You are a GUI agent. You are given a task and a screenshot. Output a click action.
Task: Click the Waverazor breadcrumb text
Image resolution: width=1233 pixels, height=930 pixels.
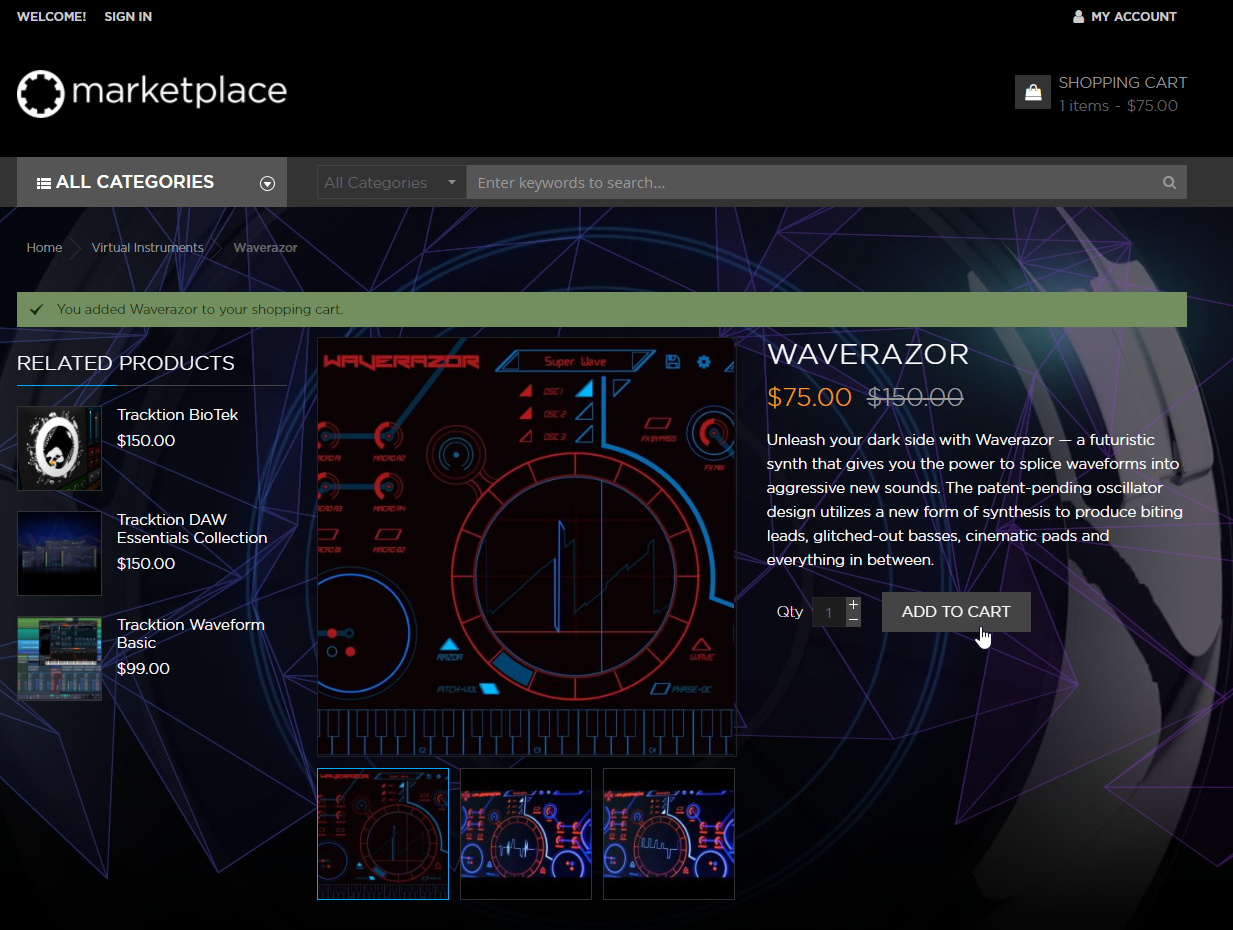(265, 247)
